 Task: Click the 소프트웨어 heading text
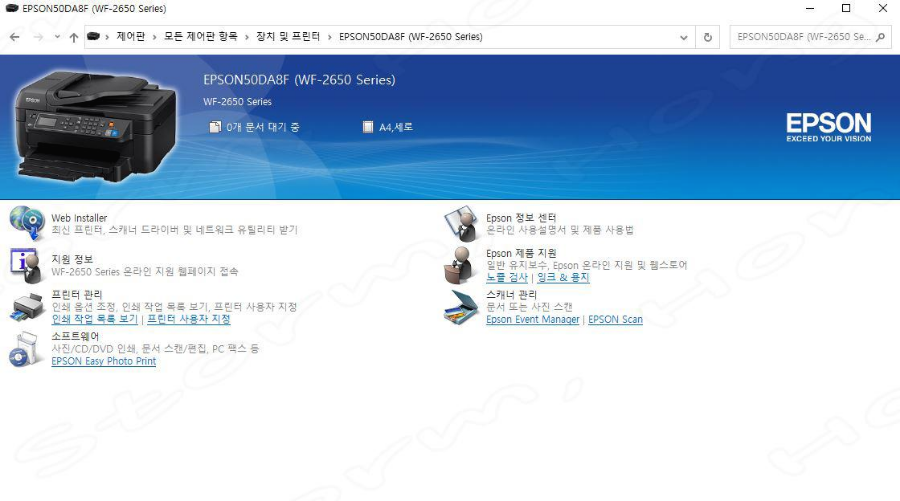click(75, 336)
